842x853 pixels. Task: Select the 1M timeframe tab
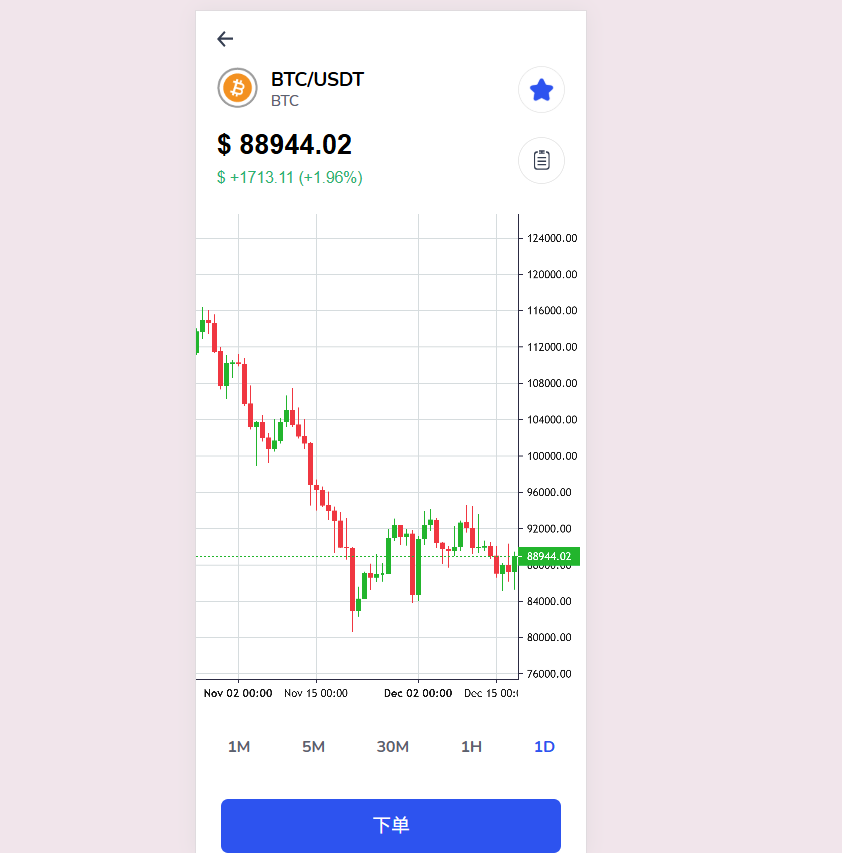[239, 747]
